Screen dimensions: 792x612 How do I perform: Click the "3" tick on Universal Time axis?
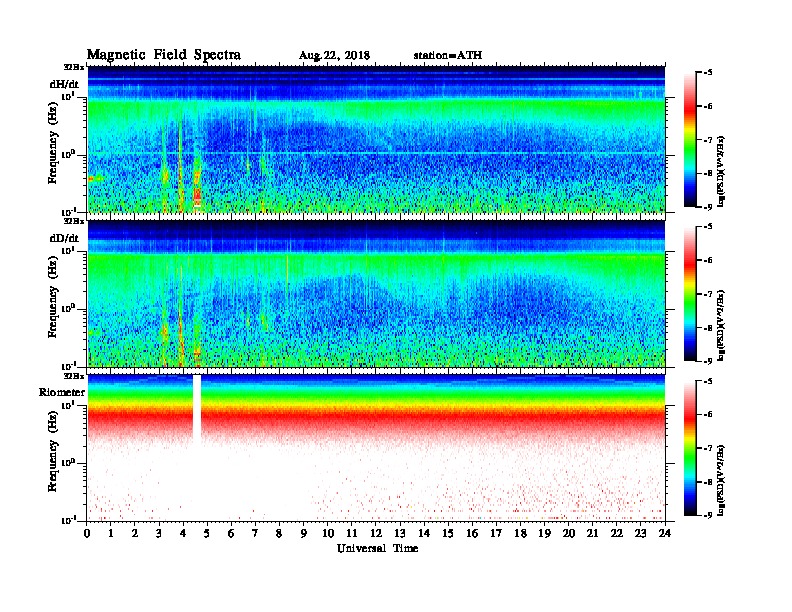tap(159, 533)
